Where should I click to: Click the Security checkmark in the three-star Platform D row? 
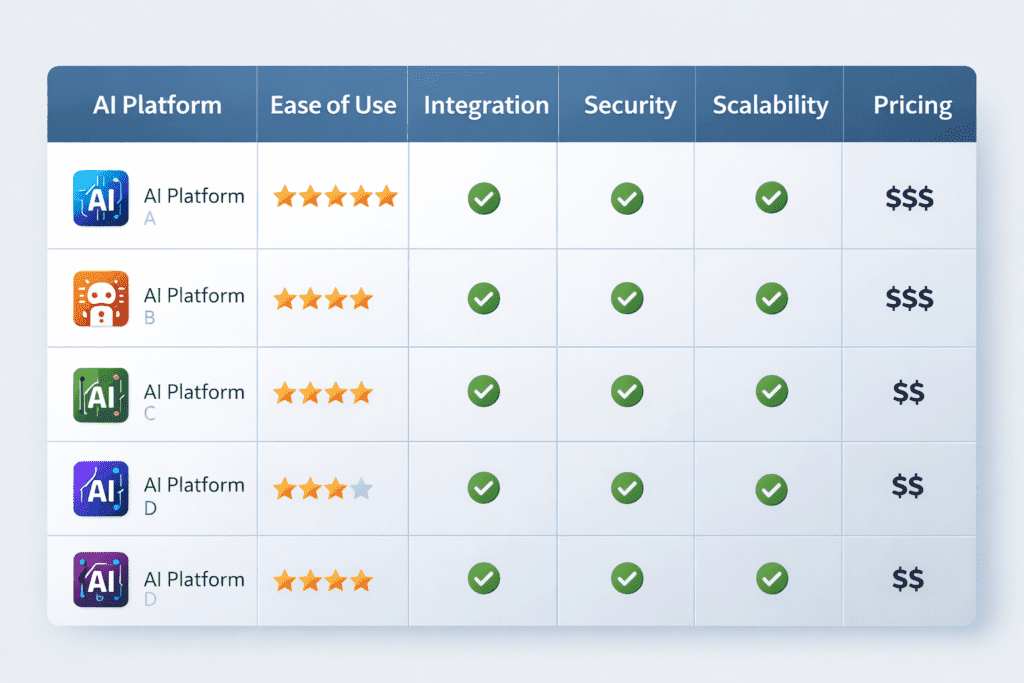627,488
